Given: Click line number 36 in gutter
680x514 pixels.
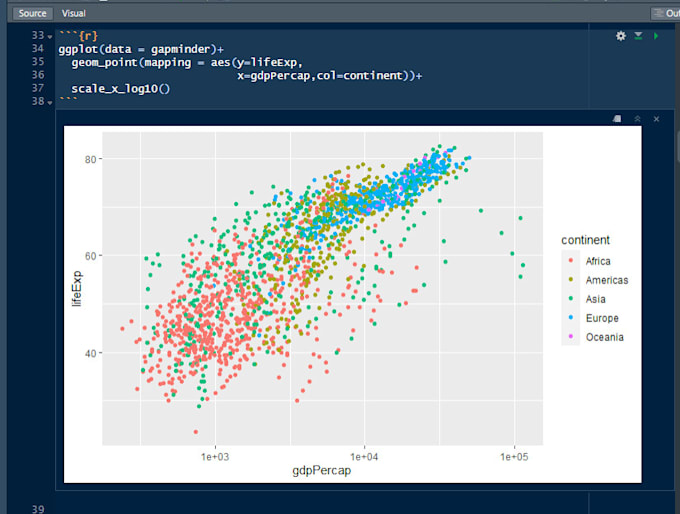Looking at the screenshot, I should (38, 75).
